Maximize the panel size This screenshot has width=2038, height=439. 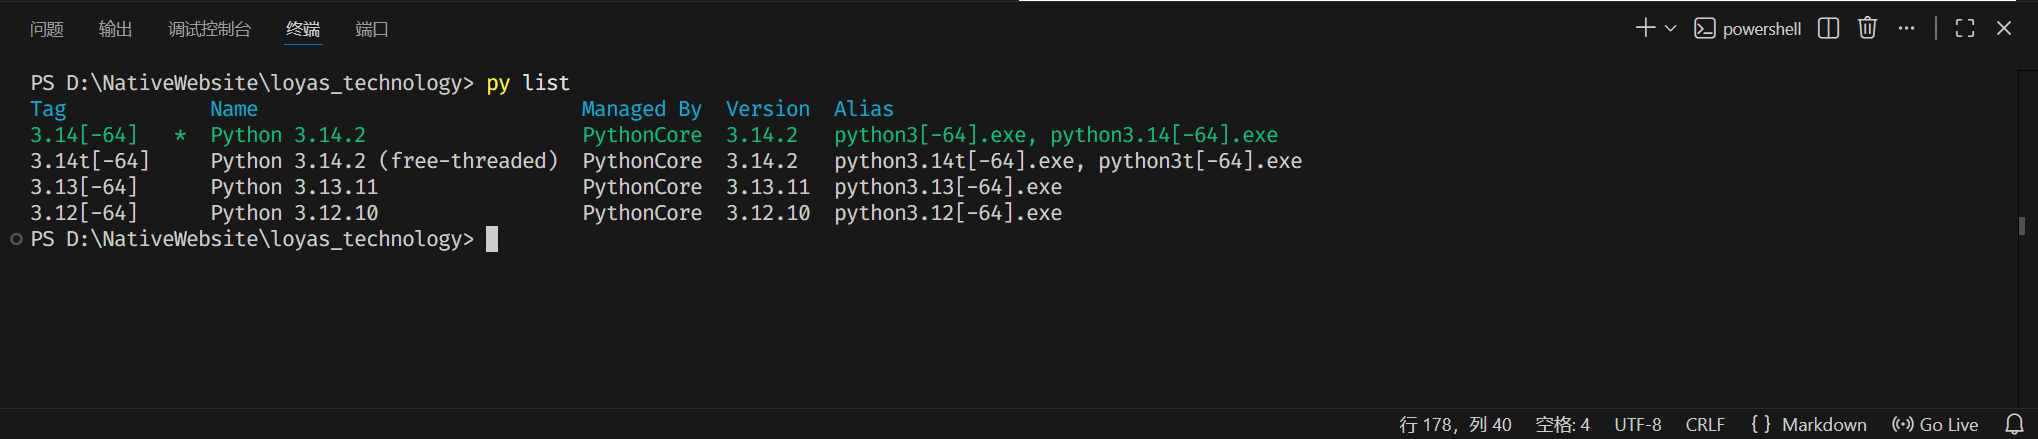[1965, 28]
